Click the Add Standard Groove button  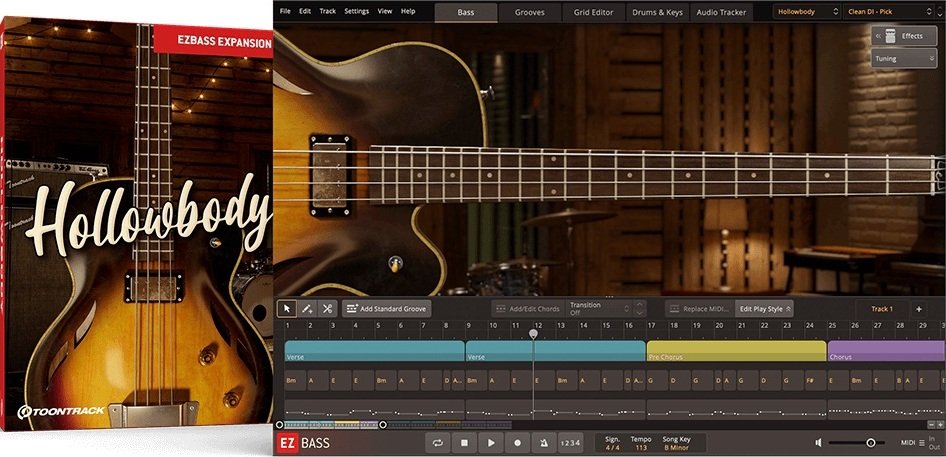coord(387,308)
